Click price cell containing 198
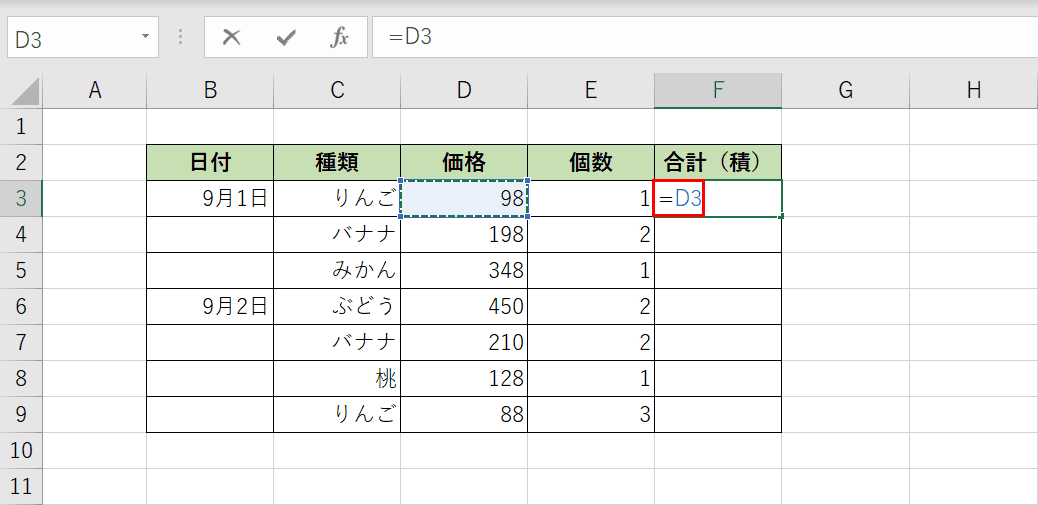1038x505 pixels. (x=464, y=234)
